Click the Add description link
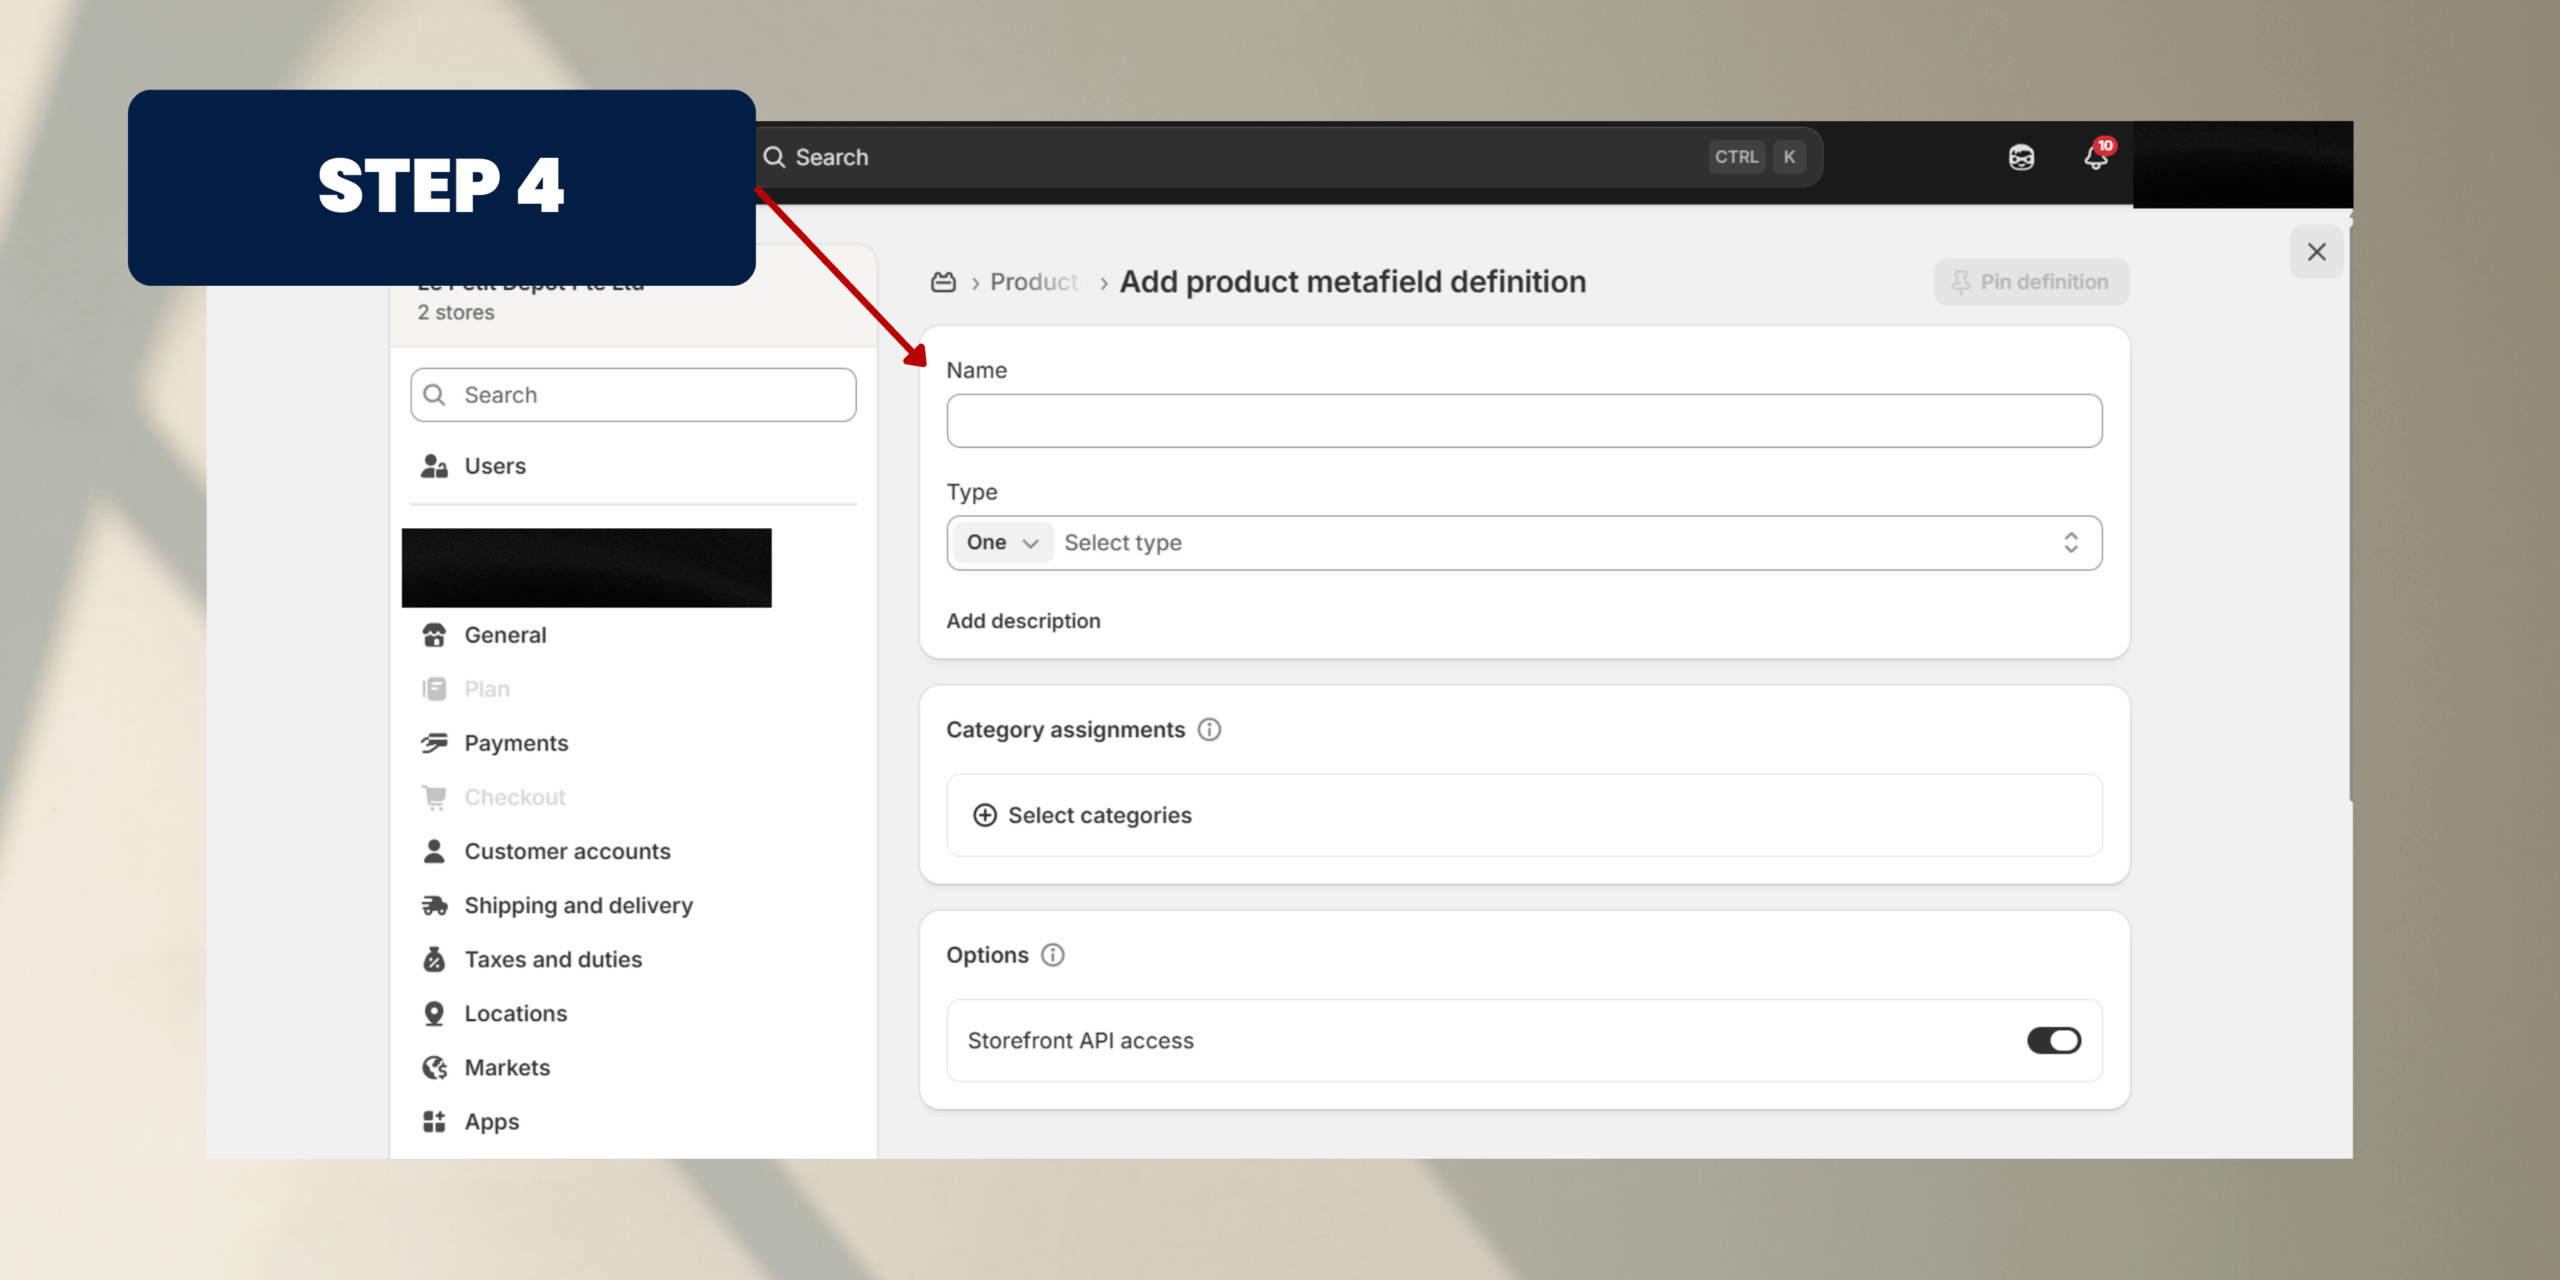 point(1023,621)
